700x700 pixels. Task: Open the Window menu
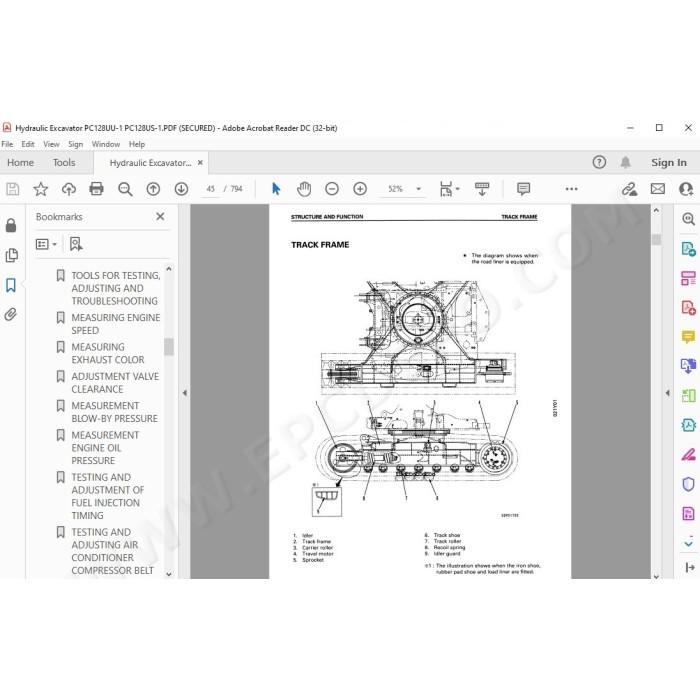click(x=106, y=144)
